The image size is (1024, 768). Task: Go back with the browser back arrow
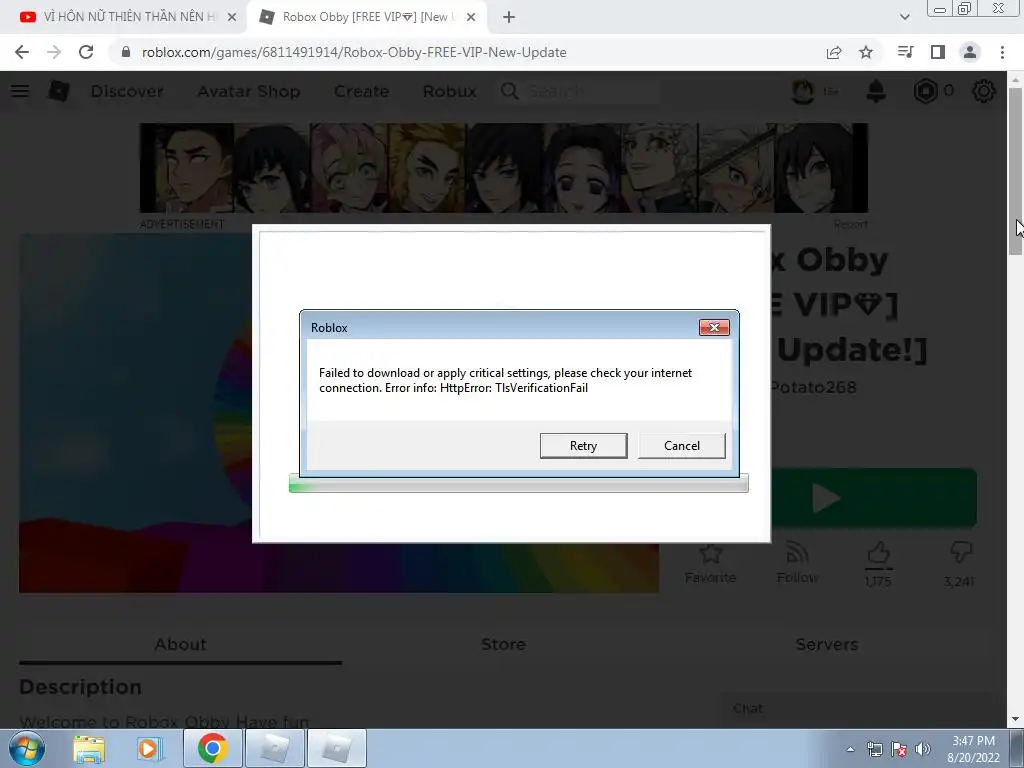pos(22,52)
